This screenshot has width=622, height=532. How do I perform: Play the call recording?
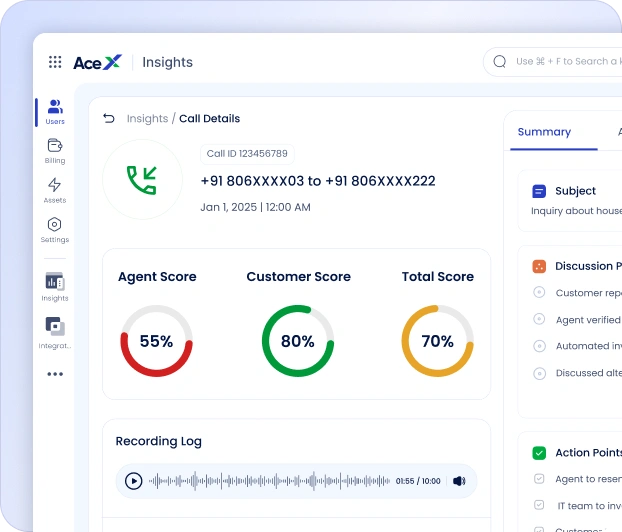133,481
